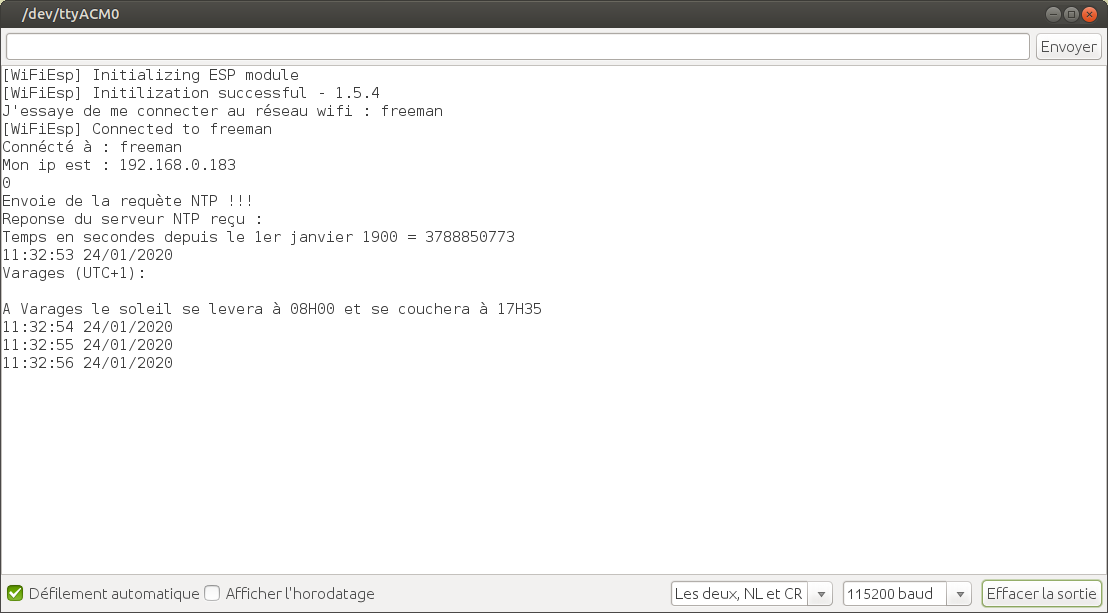Open the 'Les deux, NL et CR' dropdown
Viewport: 1108px width, 613px height.
pyautogui.click(x=751, y=593)
